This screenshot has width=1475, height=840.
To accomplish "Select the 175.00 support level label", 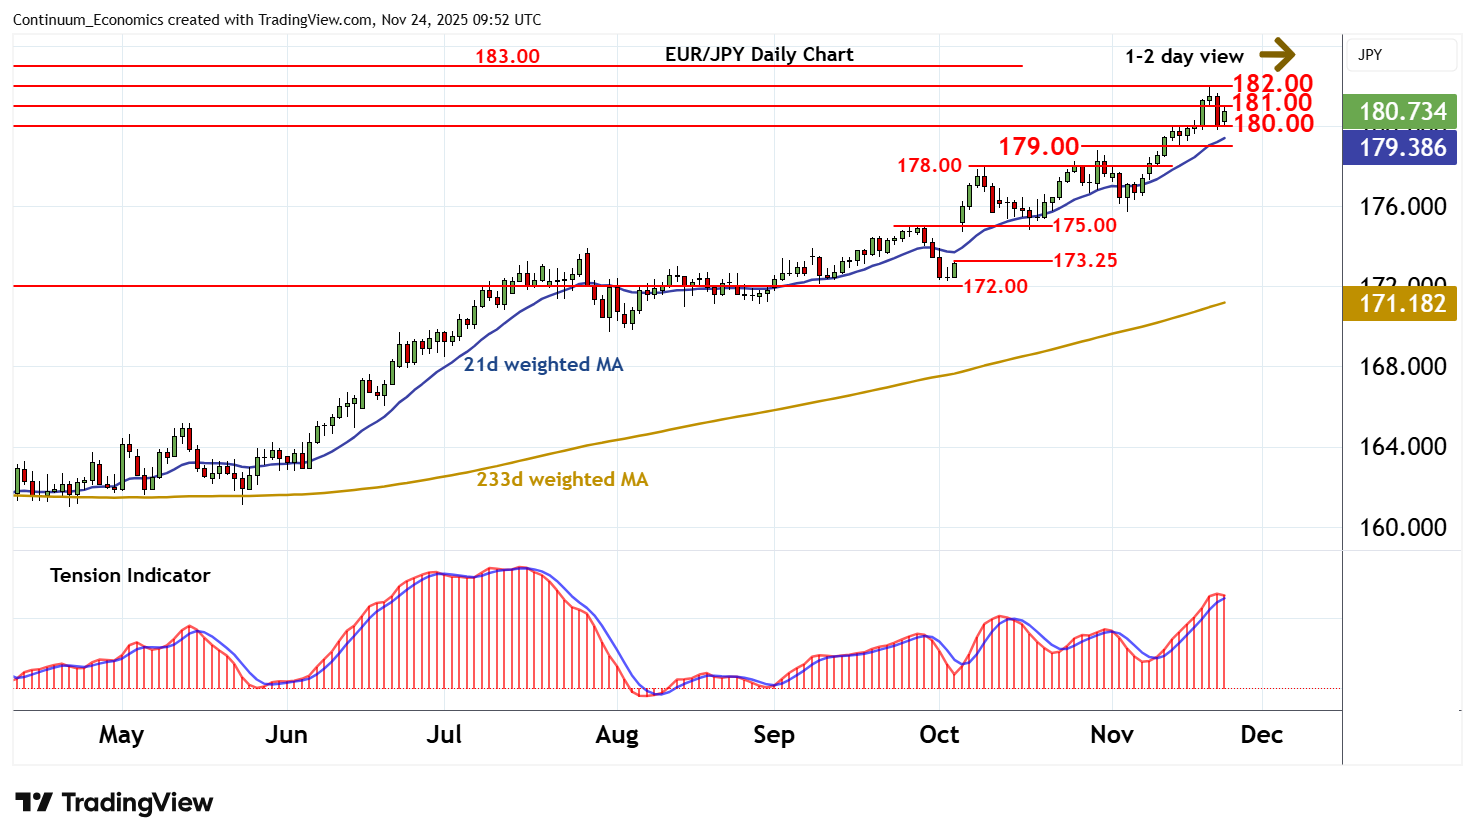I will click(1084, 225).
